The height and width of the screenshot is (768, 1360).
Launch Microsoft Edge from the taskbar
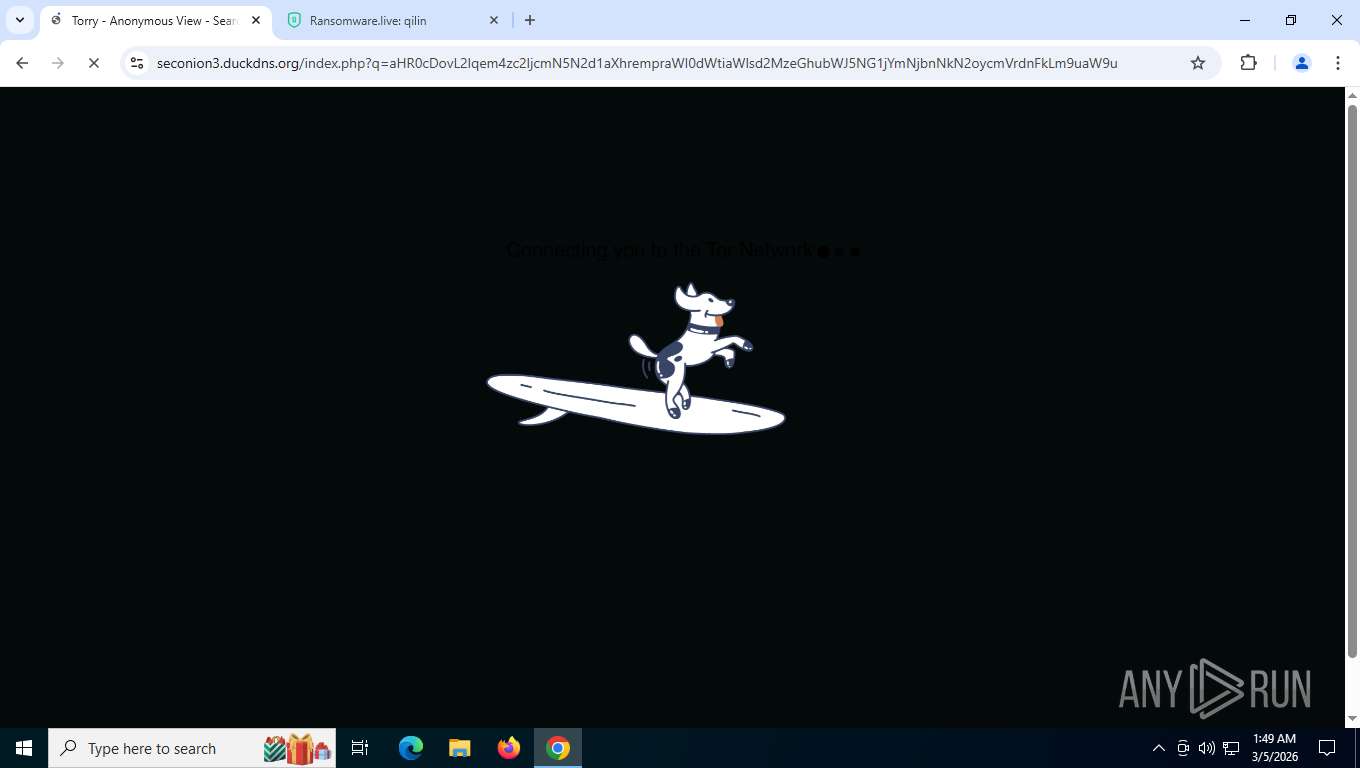coord(411,748)
